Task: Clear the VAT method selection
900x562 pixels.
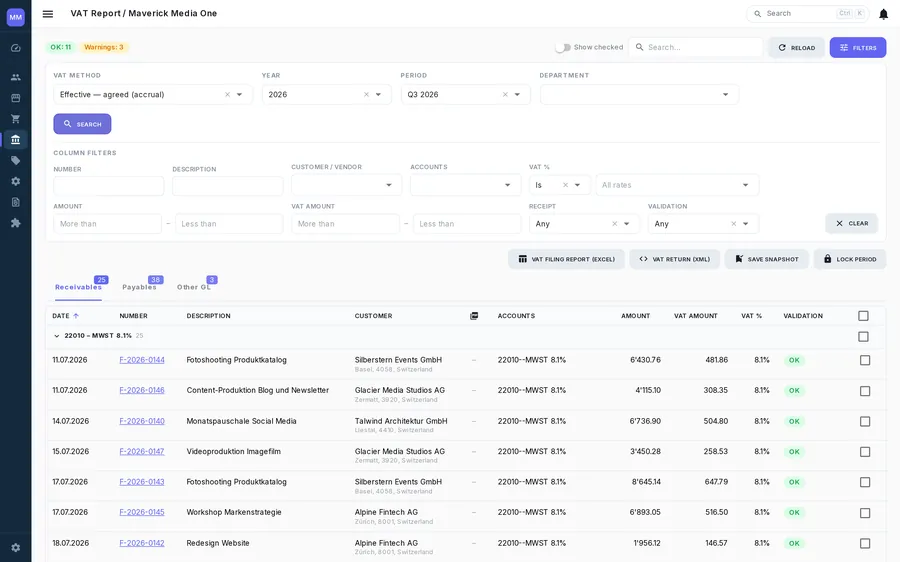Action: (x=227, y=95)
